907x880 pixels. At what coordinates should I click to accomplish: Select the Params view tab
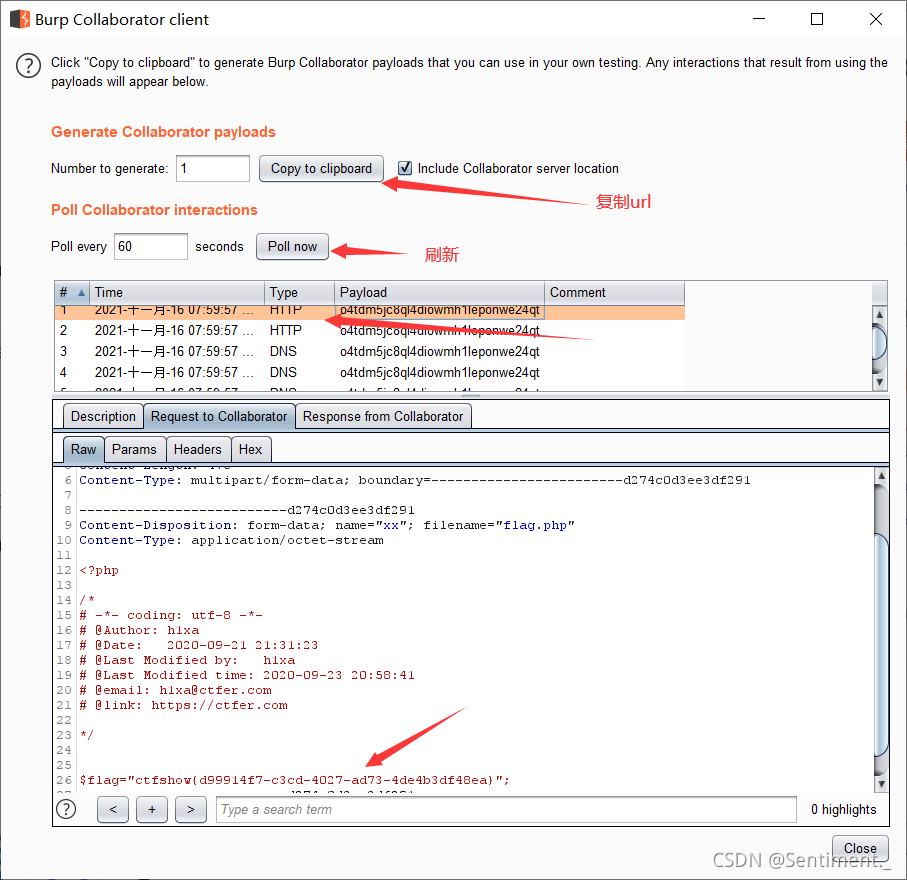pos(134,450)
